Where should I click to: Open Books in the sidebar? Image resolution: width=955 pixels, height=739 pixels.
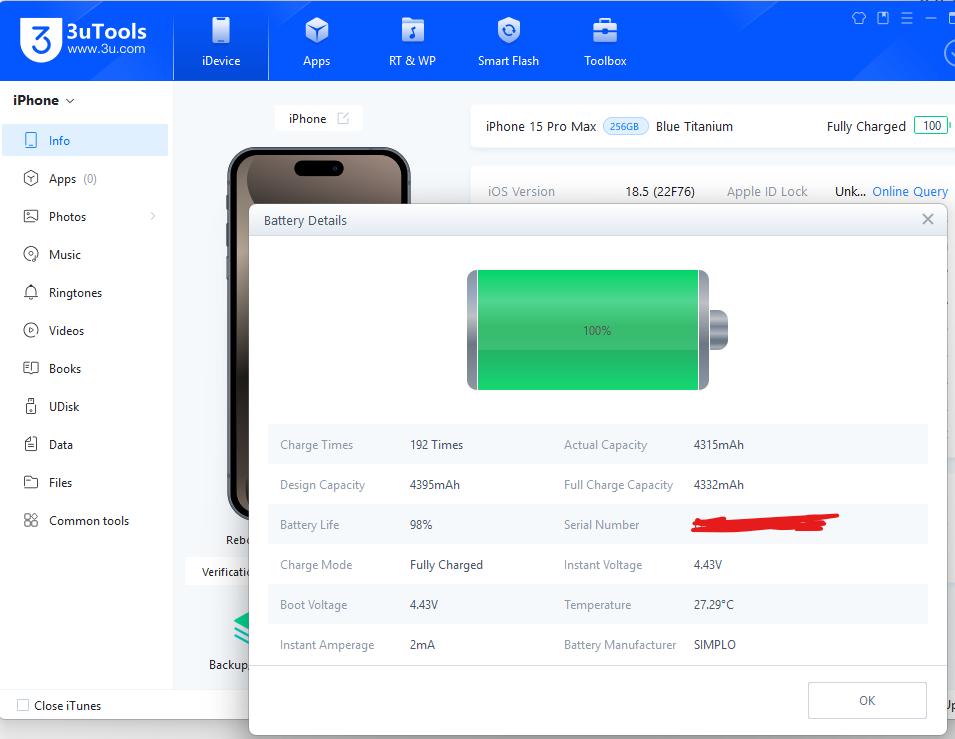[85, 369]
